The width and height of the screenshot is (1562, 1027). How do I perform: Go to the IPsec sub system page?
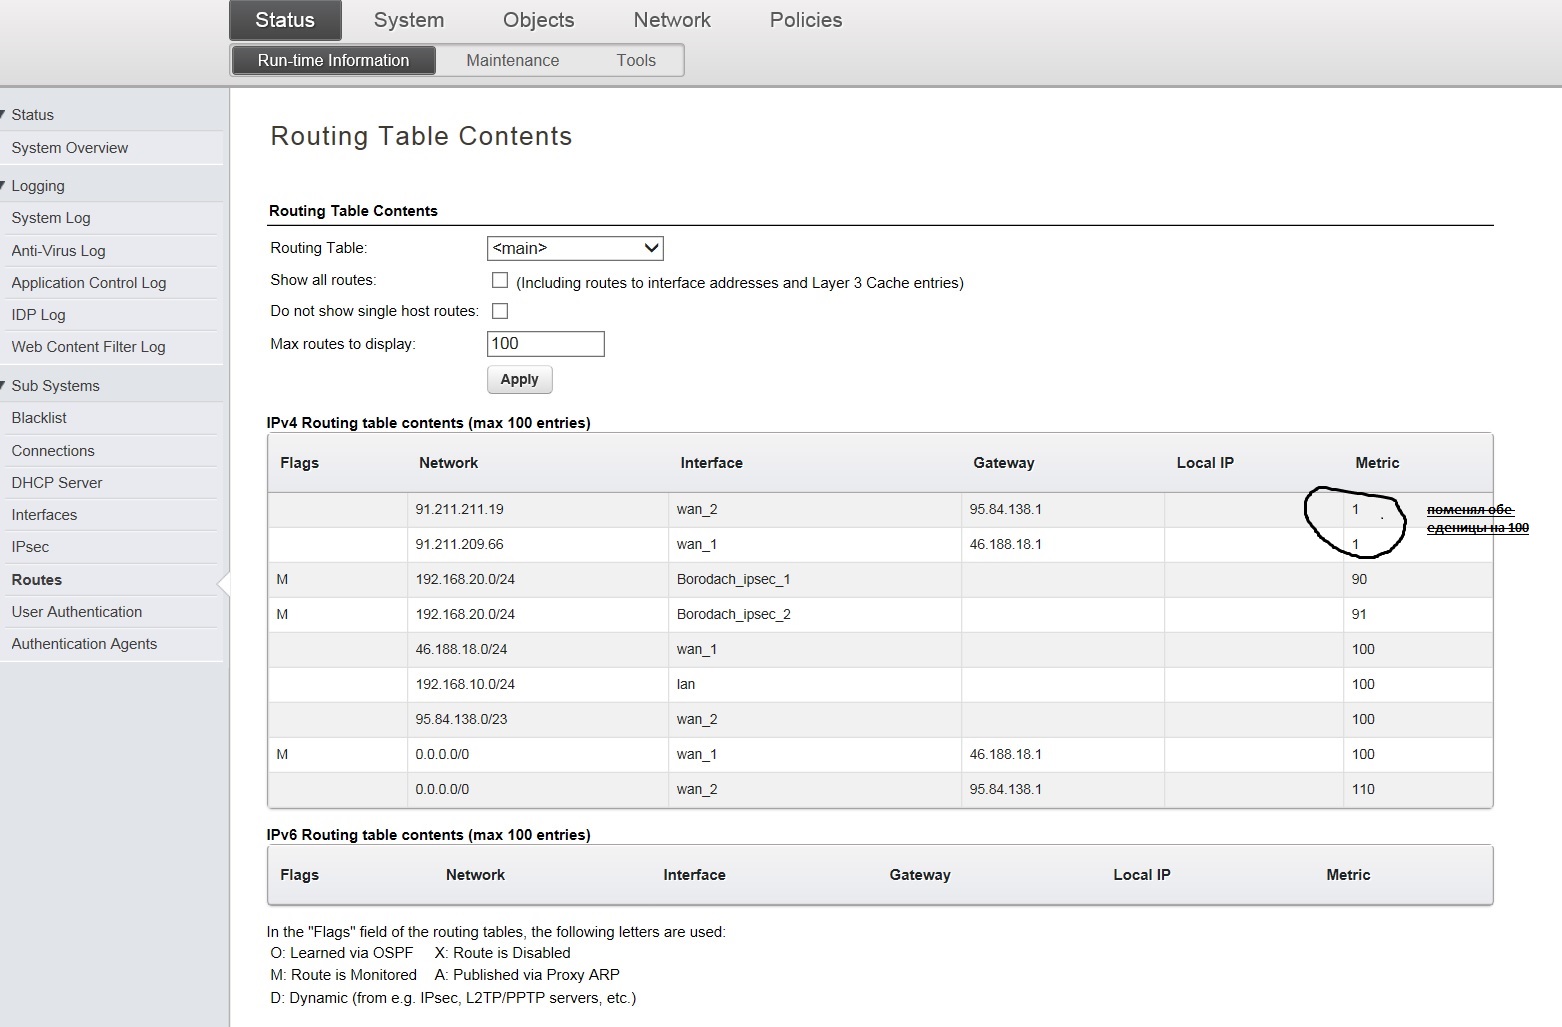[x=30, y=547]
